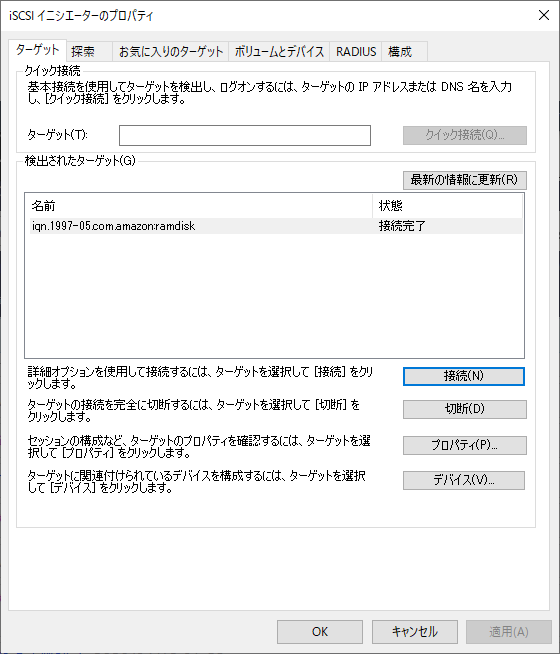Focus the ターゲット(T) text field
Screen dimensions: 560x654
245,136
